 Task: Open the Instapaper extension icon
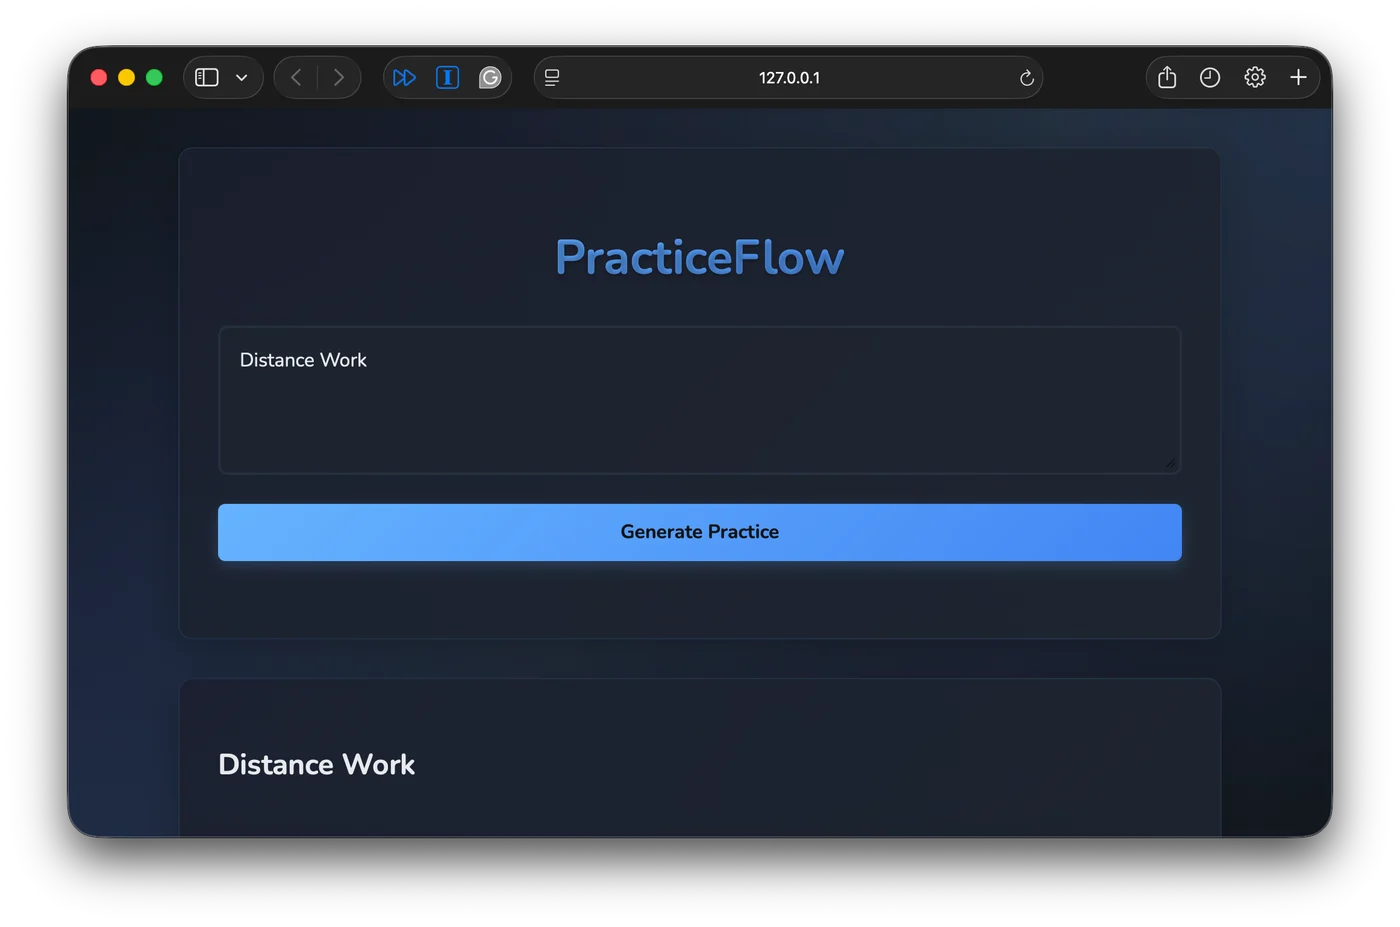(448, 78)
